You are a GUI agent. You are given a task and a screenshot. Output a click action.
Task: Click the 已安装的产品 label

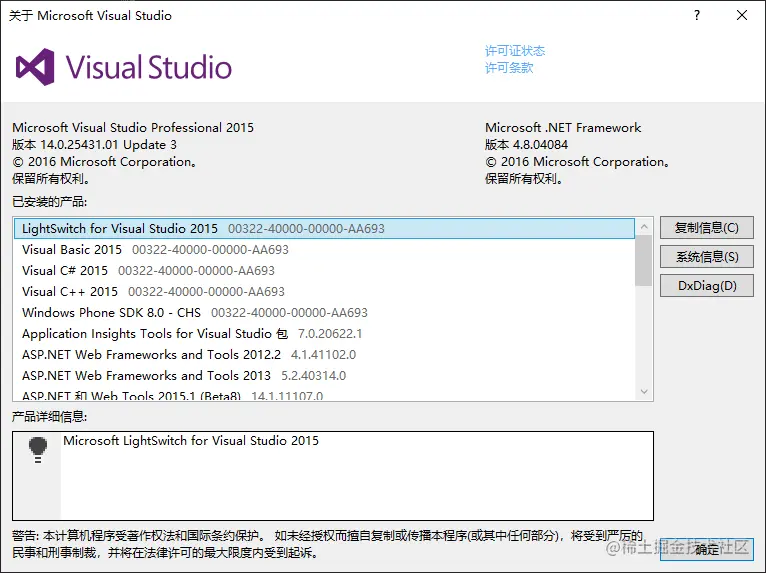click(49, 202)
